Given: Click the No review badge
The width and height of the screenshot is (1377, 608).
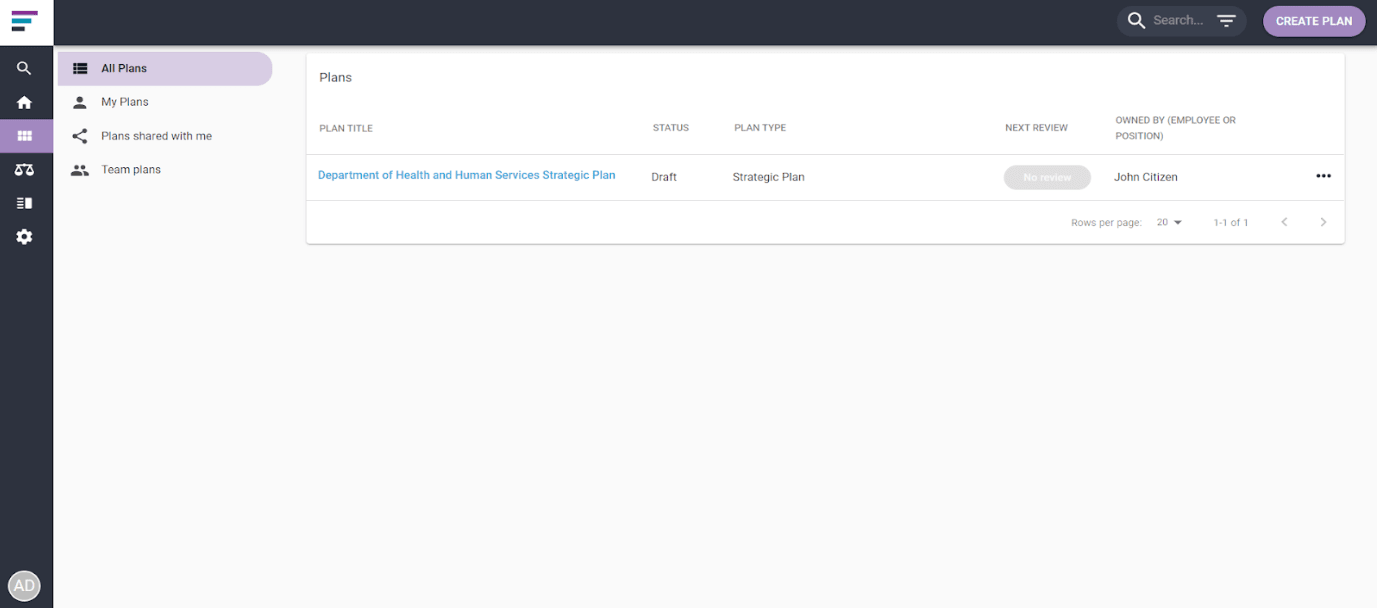Looking at the screenshot, I should click(x=1047, y=177).
